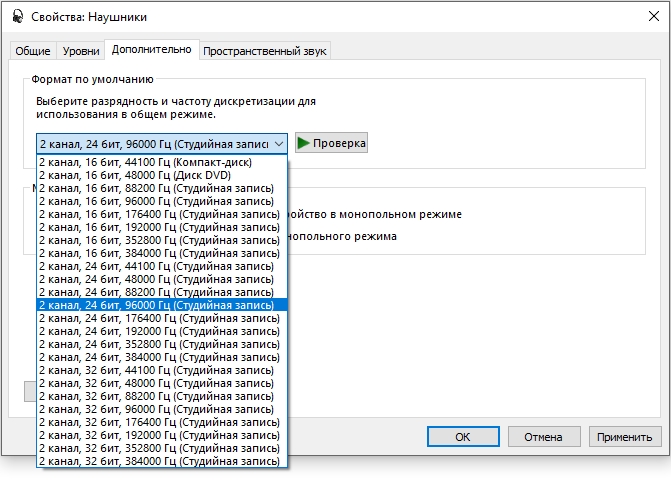The image size is (671, 492).
Task: Click the Применить button
Action: (625, 437)
